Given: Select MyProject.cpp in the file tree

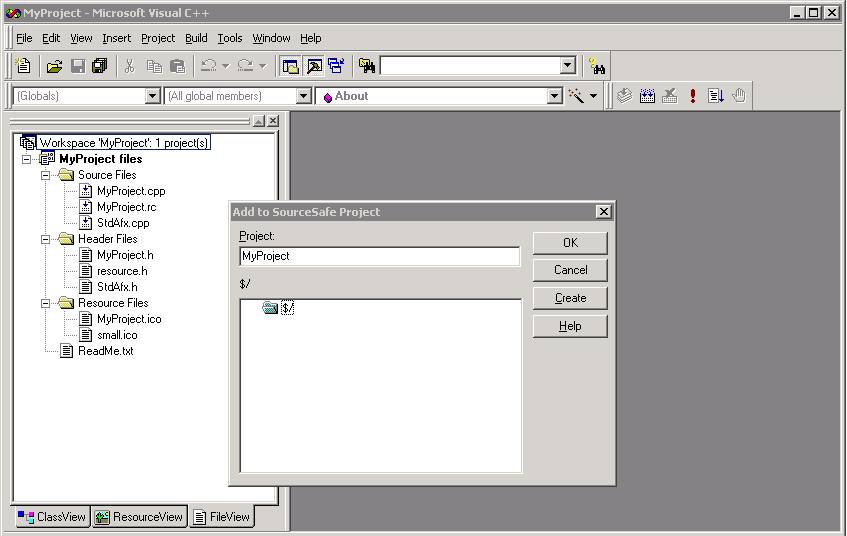Looking at the screenshot, I should tap(131, 191).
